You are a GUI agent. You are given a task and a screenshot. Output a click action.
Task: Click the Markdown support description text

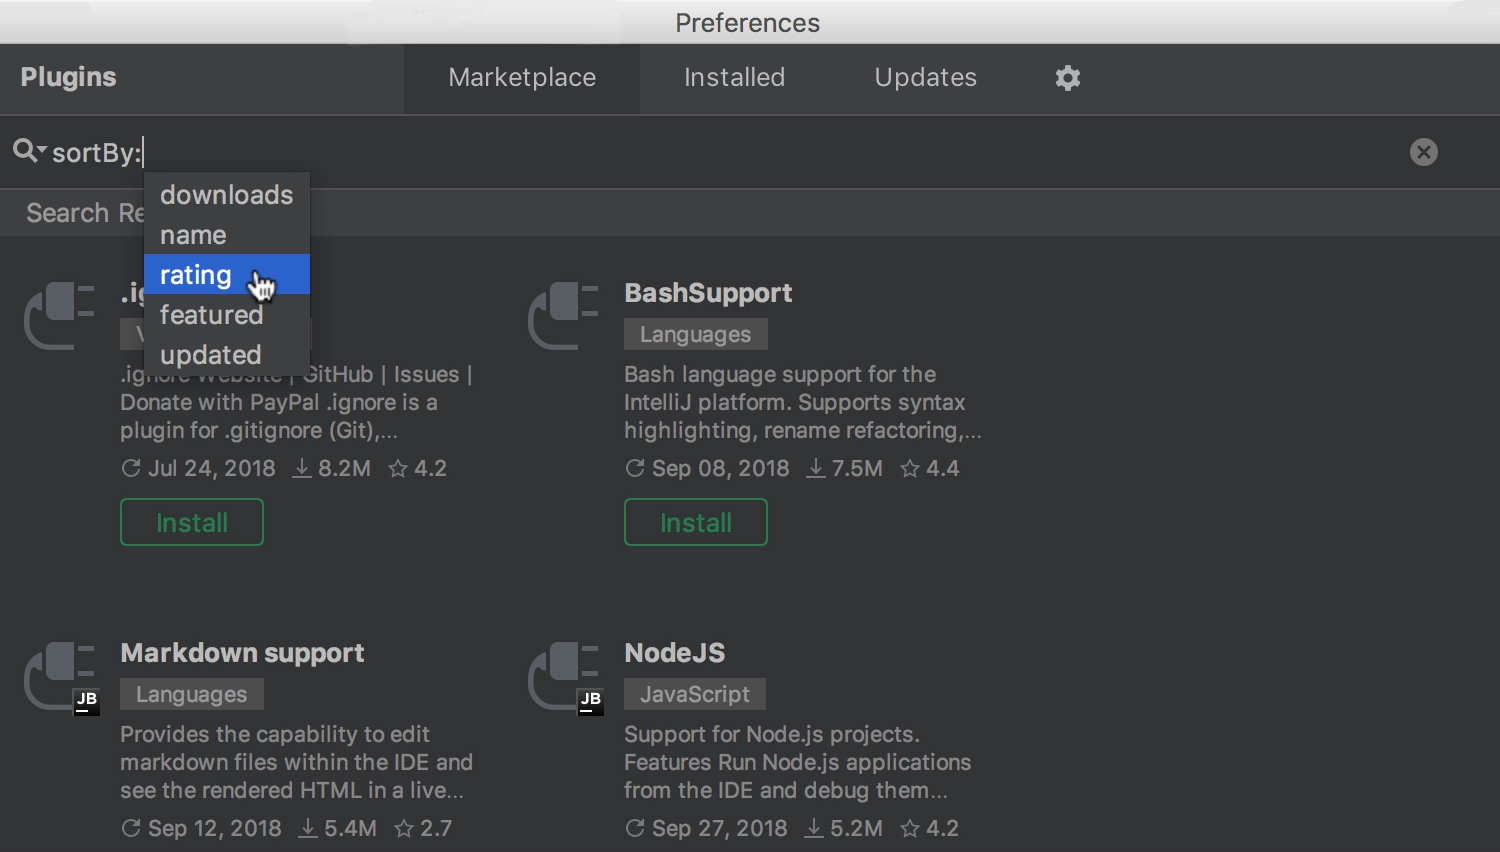[x=296, y=762]
